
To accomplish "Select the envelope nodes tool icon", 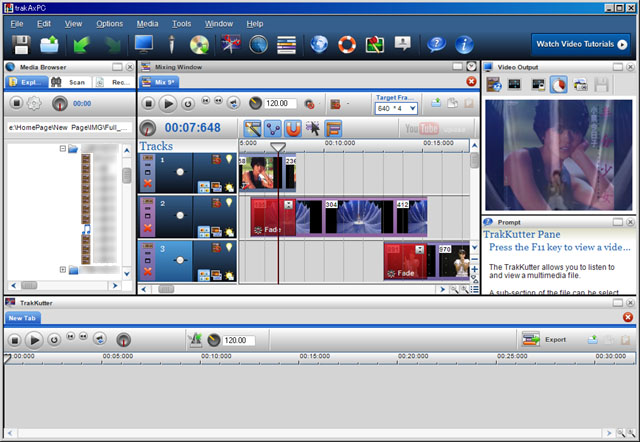I will pos(273,129).
